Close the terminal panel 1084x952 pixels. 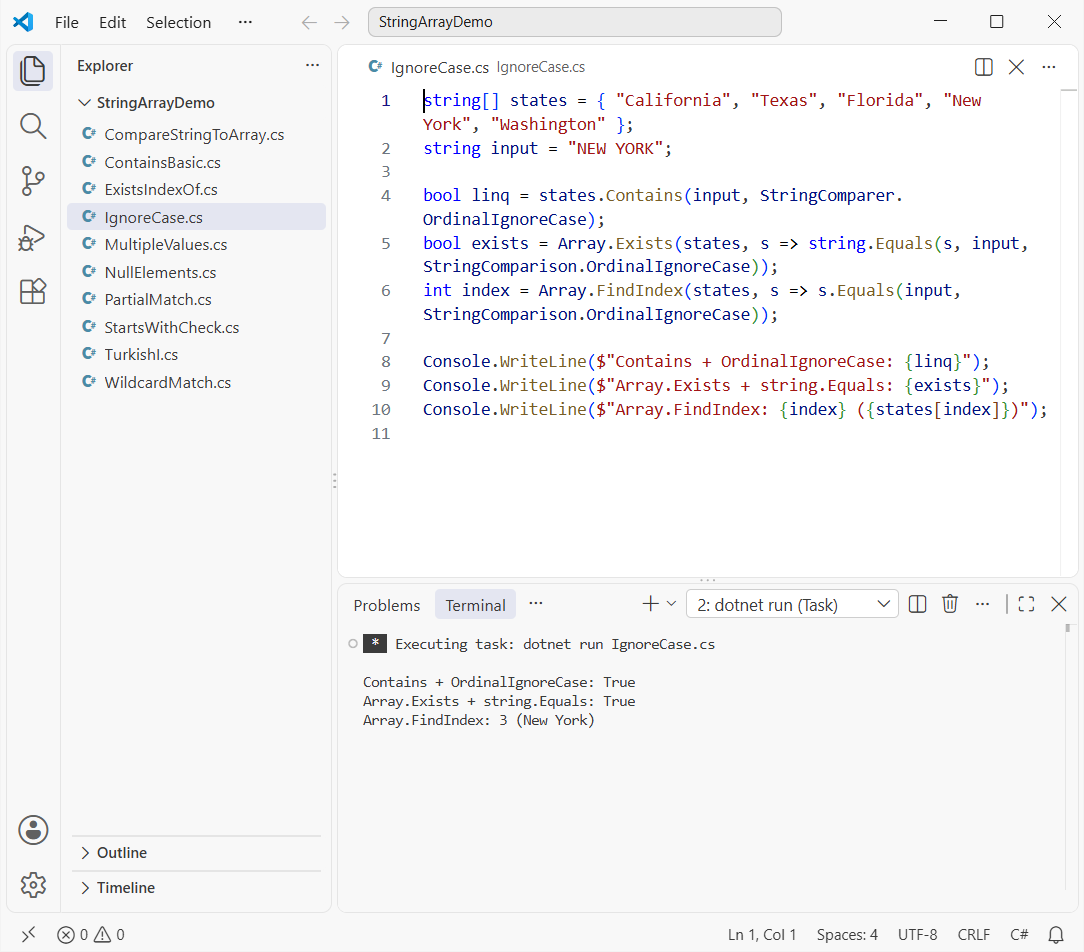tap(1058, 604)
